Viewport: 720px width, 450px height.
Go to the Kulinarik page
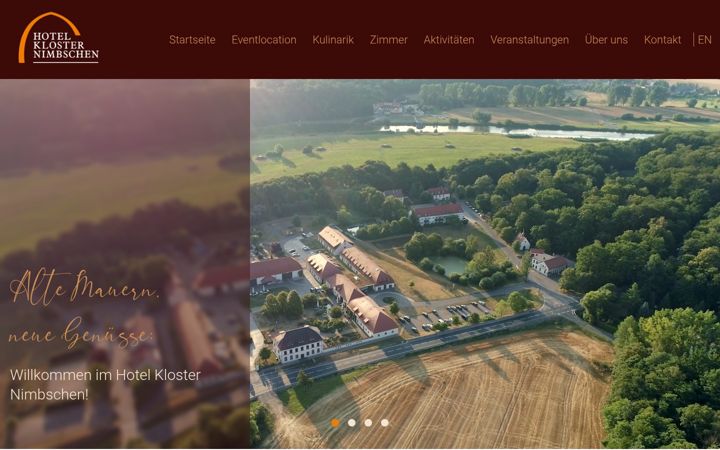pos(333,40)
